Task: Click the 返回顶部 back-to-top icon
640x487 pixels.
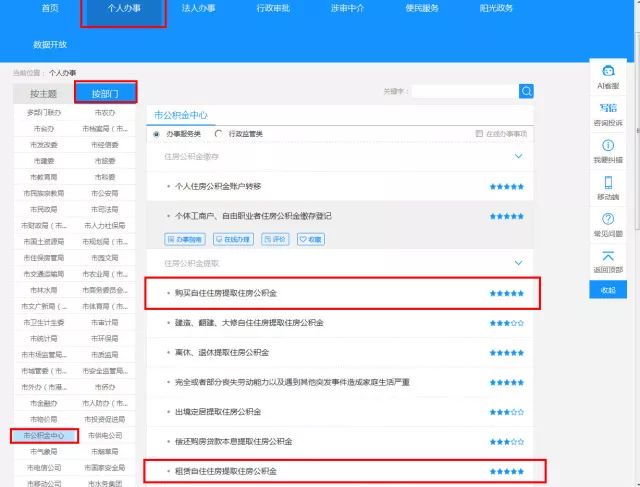Action: [608, 259]
